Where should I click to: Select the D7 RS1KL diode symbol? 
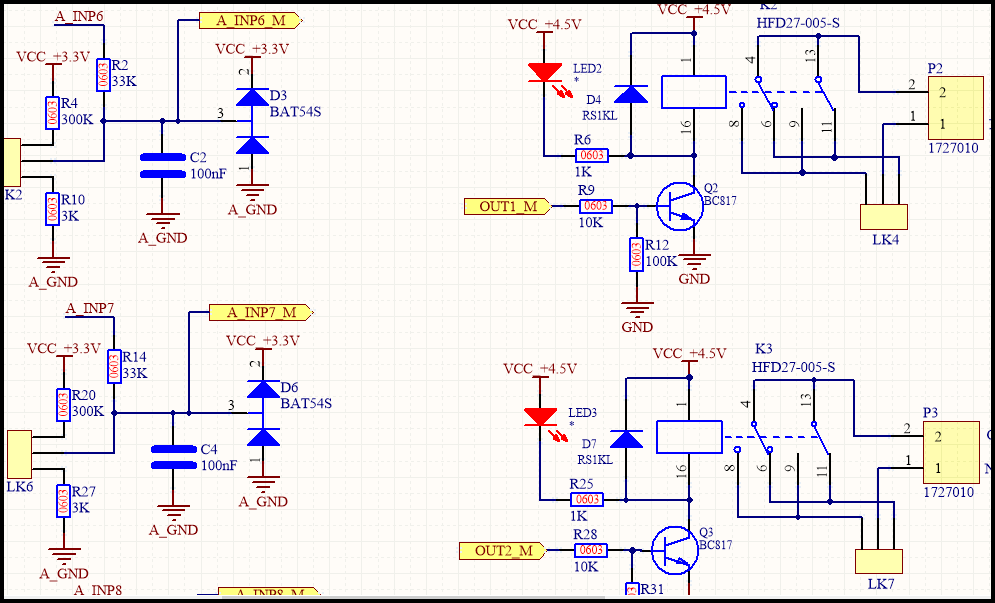tap(626, 438)
